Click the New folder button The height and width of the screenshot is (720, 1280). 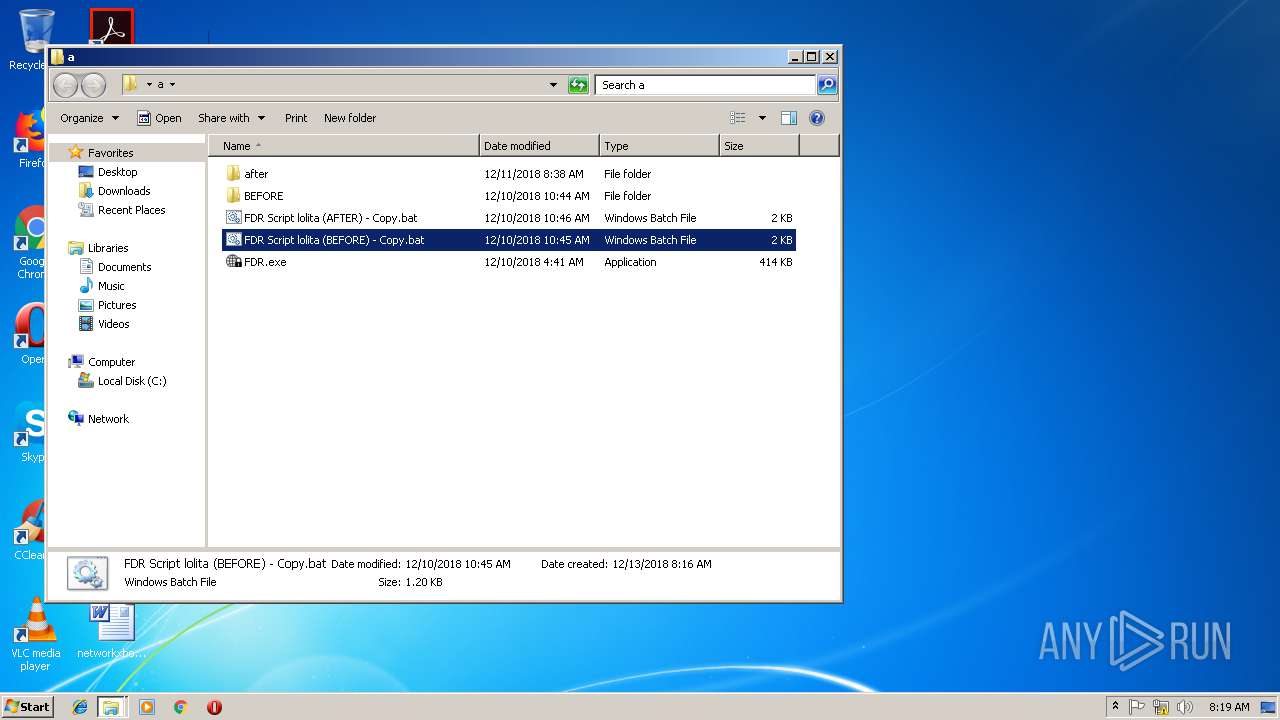click(x=350, y=118)
